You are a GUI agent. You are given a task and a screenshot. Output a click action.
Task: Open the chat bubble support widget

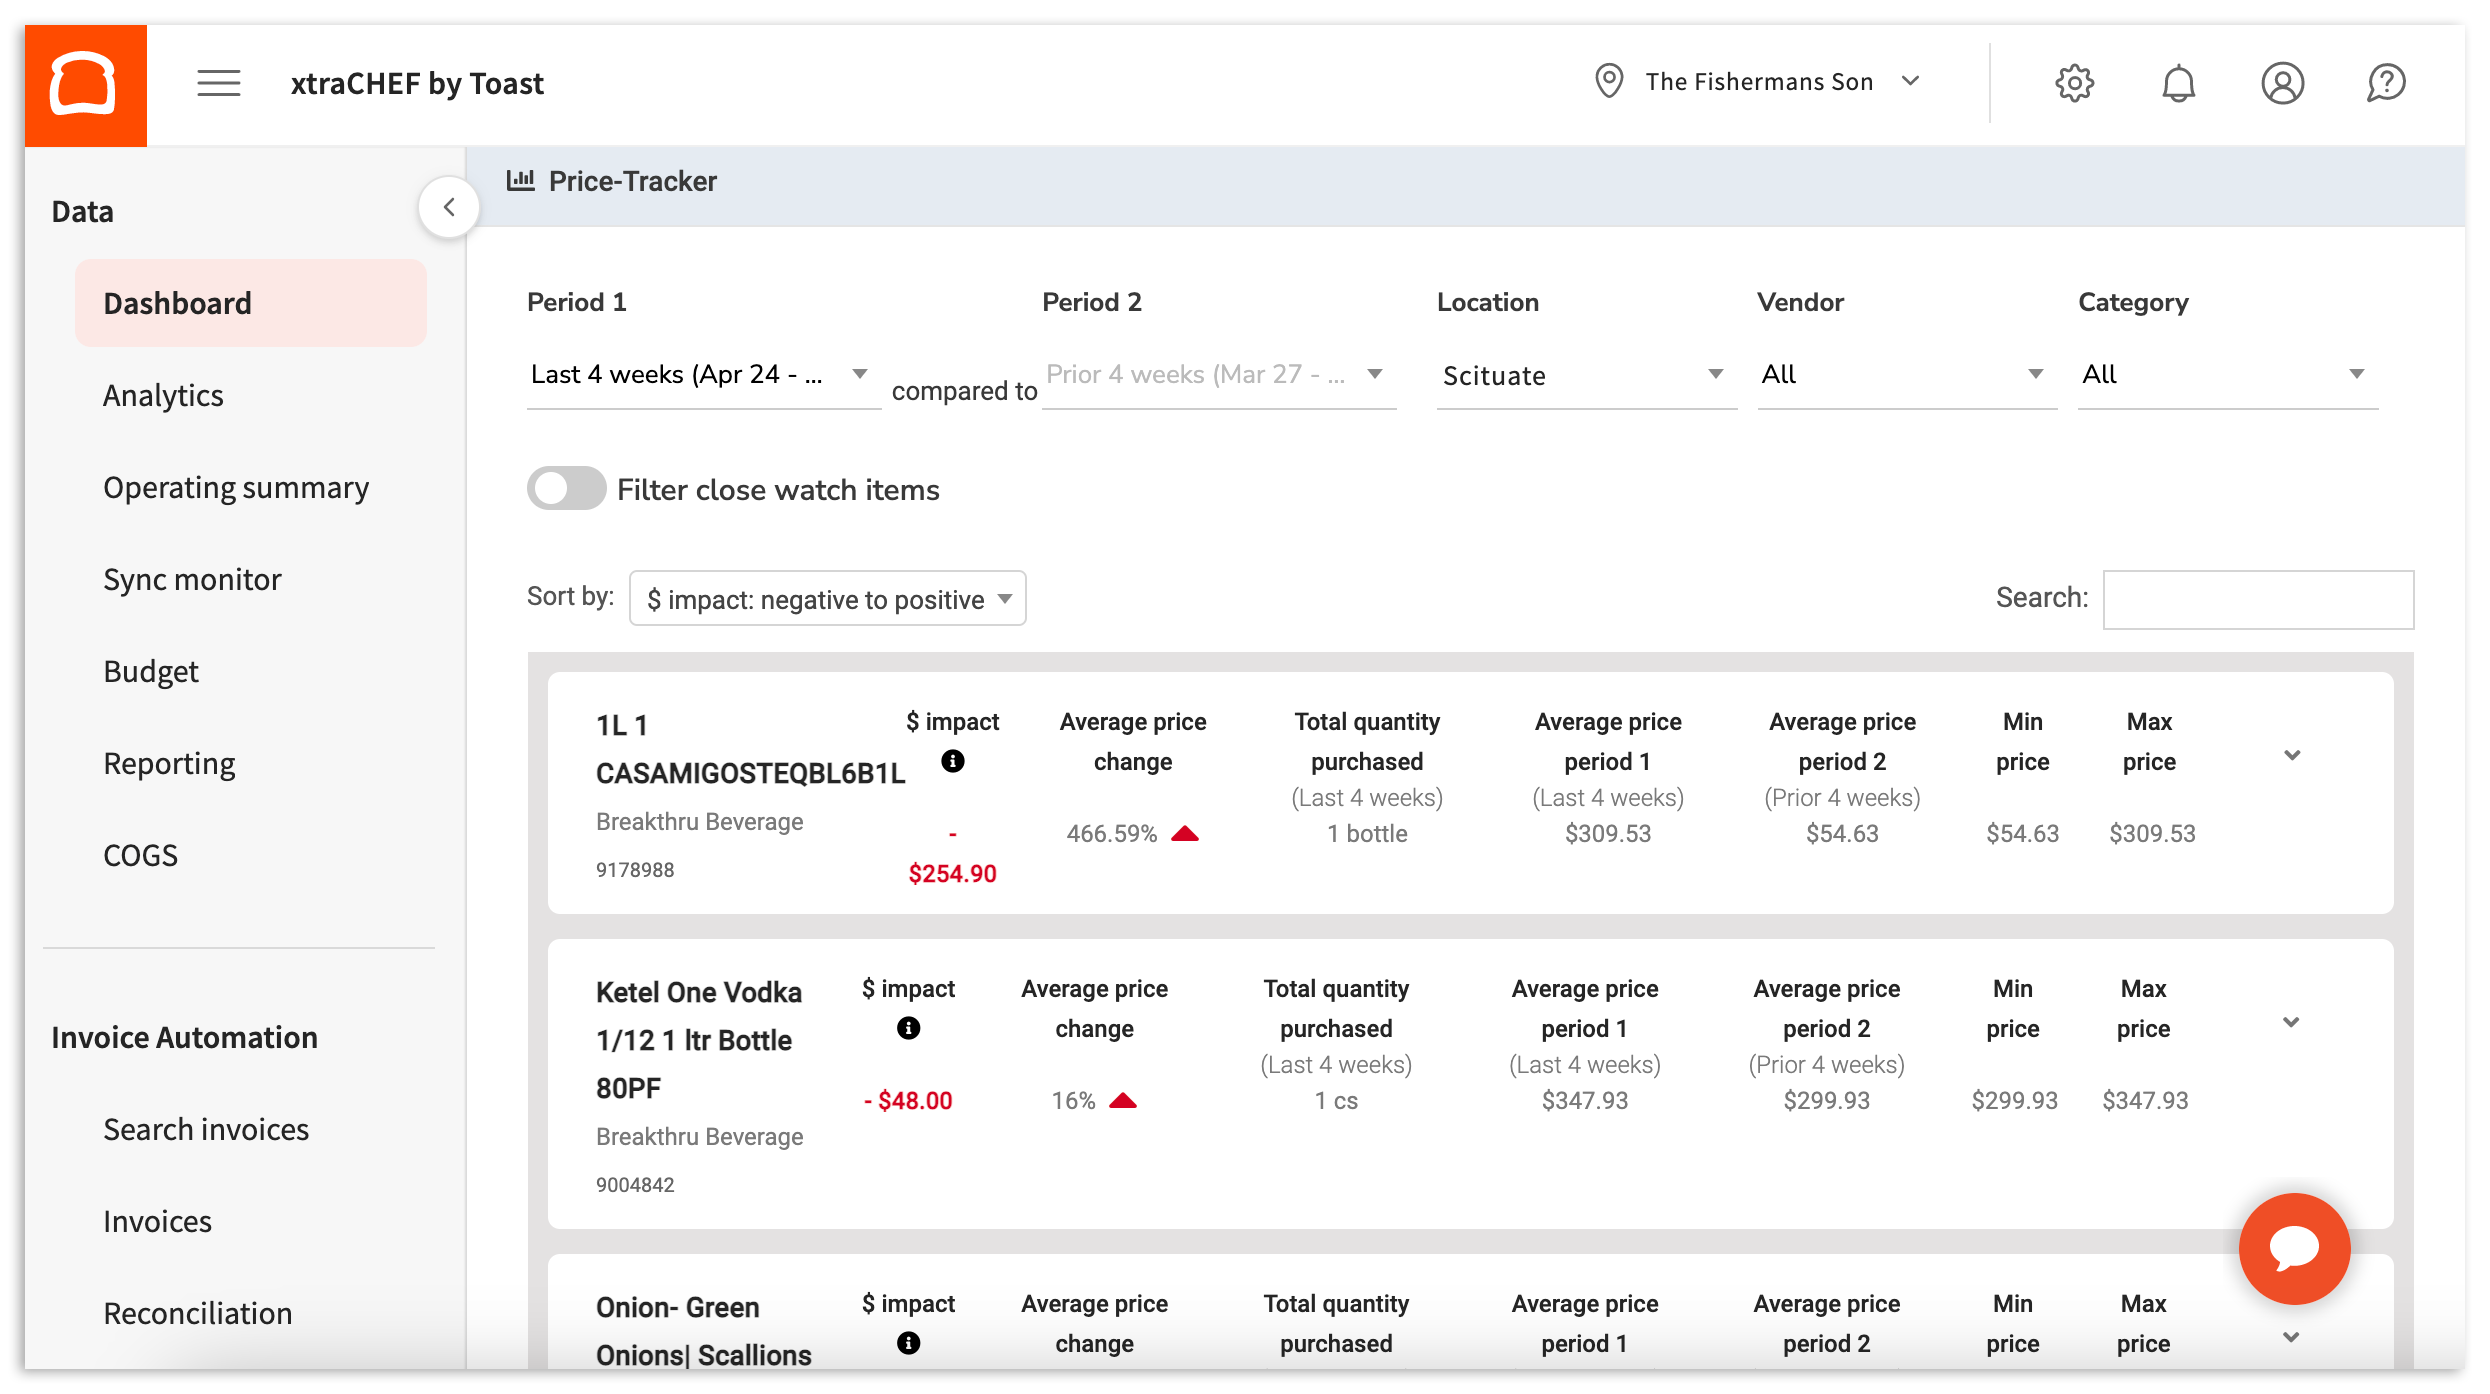2294,1248
